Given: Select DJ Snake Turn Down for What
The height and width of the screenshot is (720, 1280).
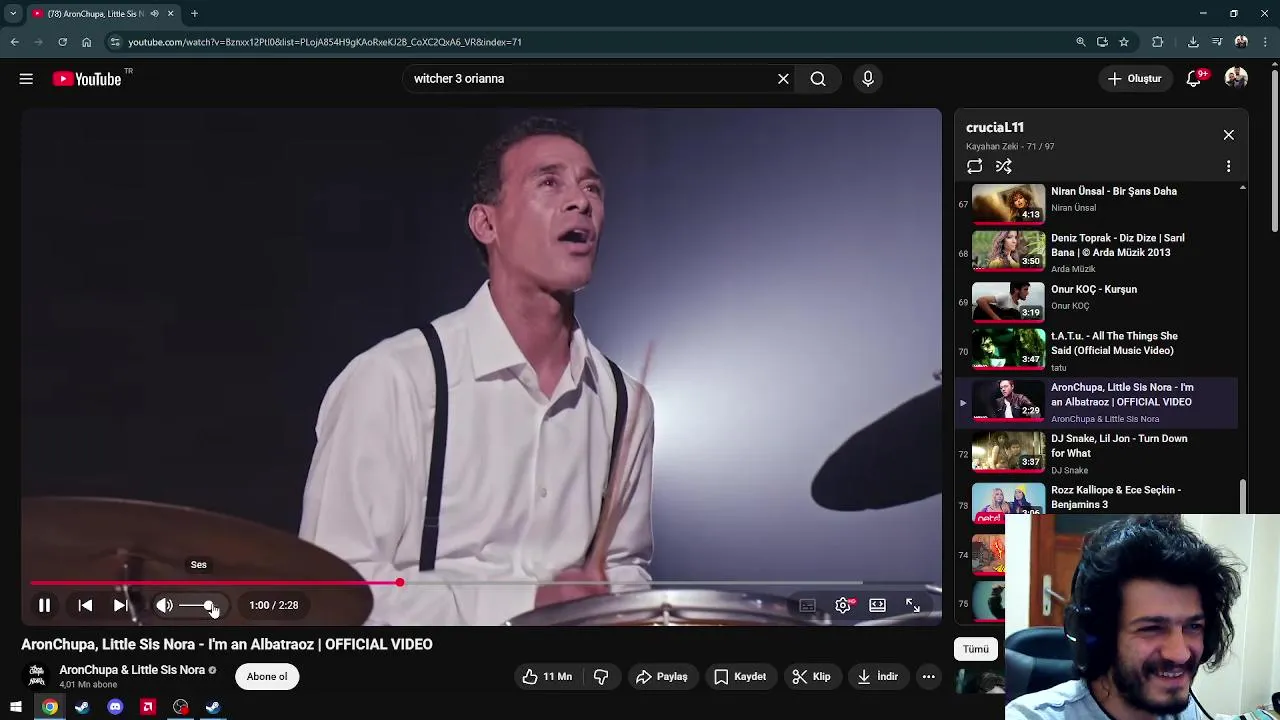Looking at the screenshot, I should [x=1096, y=453].
